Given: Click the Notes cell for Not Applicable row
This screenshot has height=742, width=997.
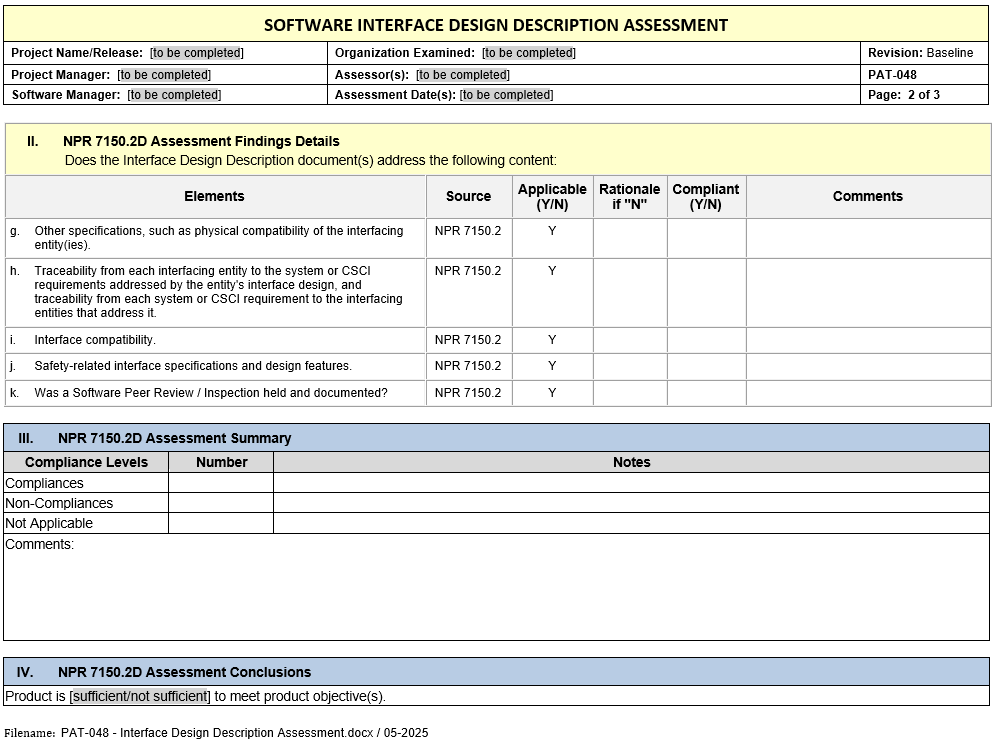Looking at the screenshot, I should coord(631,523).
